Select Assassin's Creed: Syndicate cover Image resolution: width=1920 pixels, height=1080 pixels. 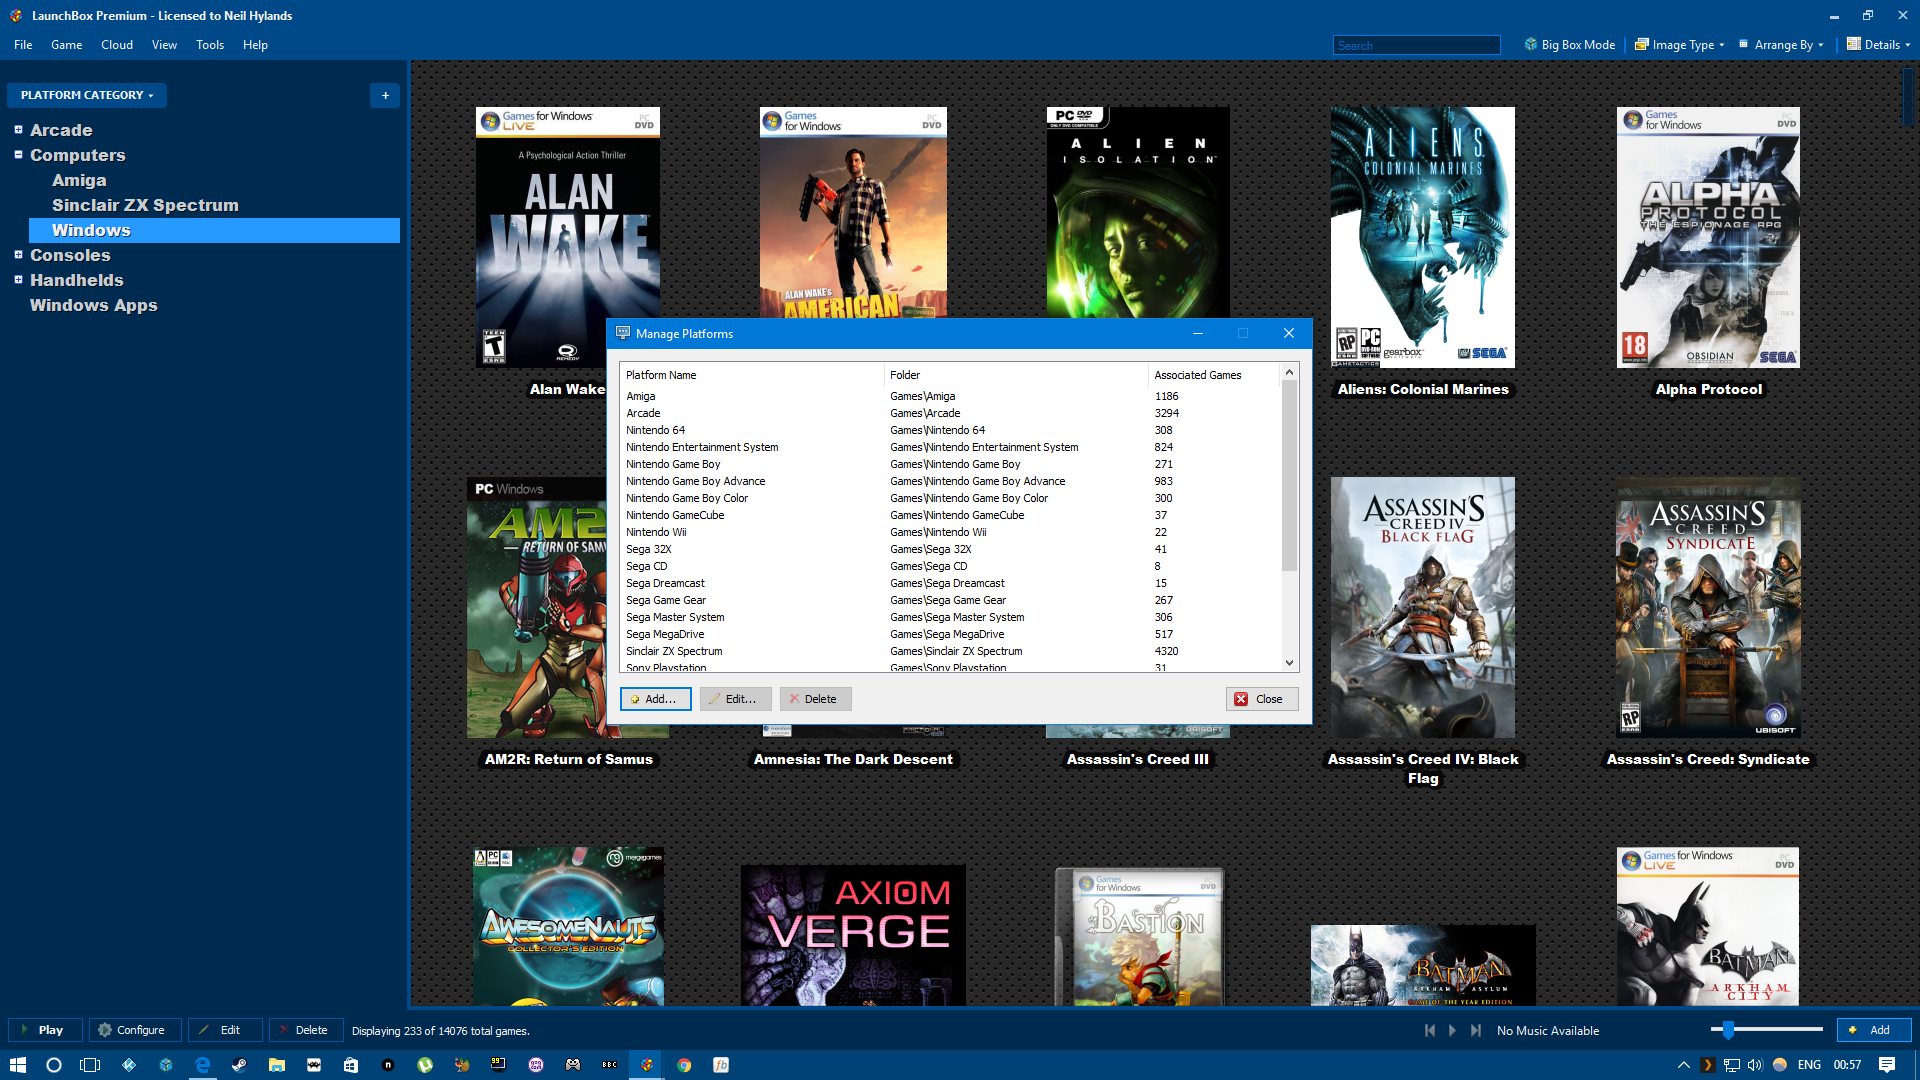click(1708, 607)
